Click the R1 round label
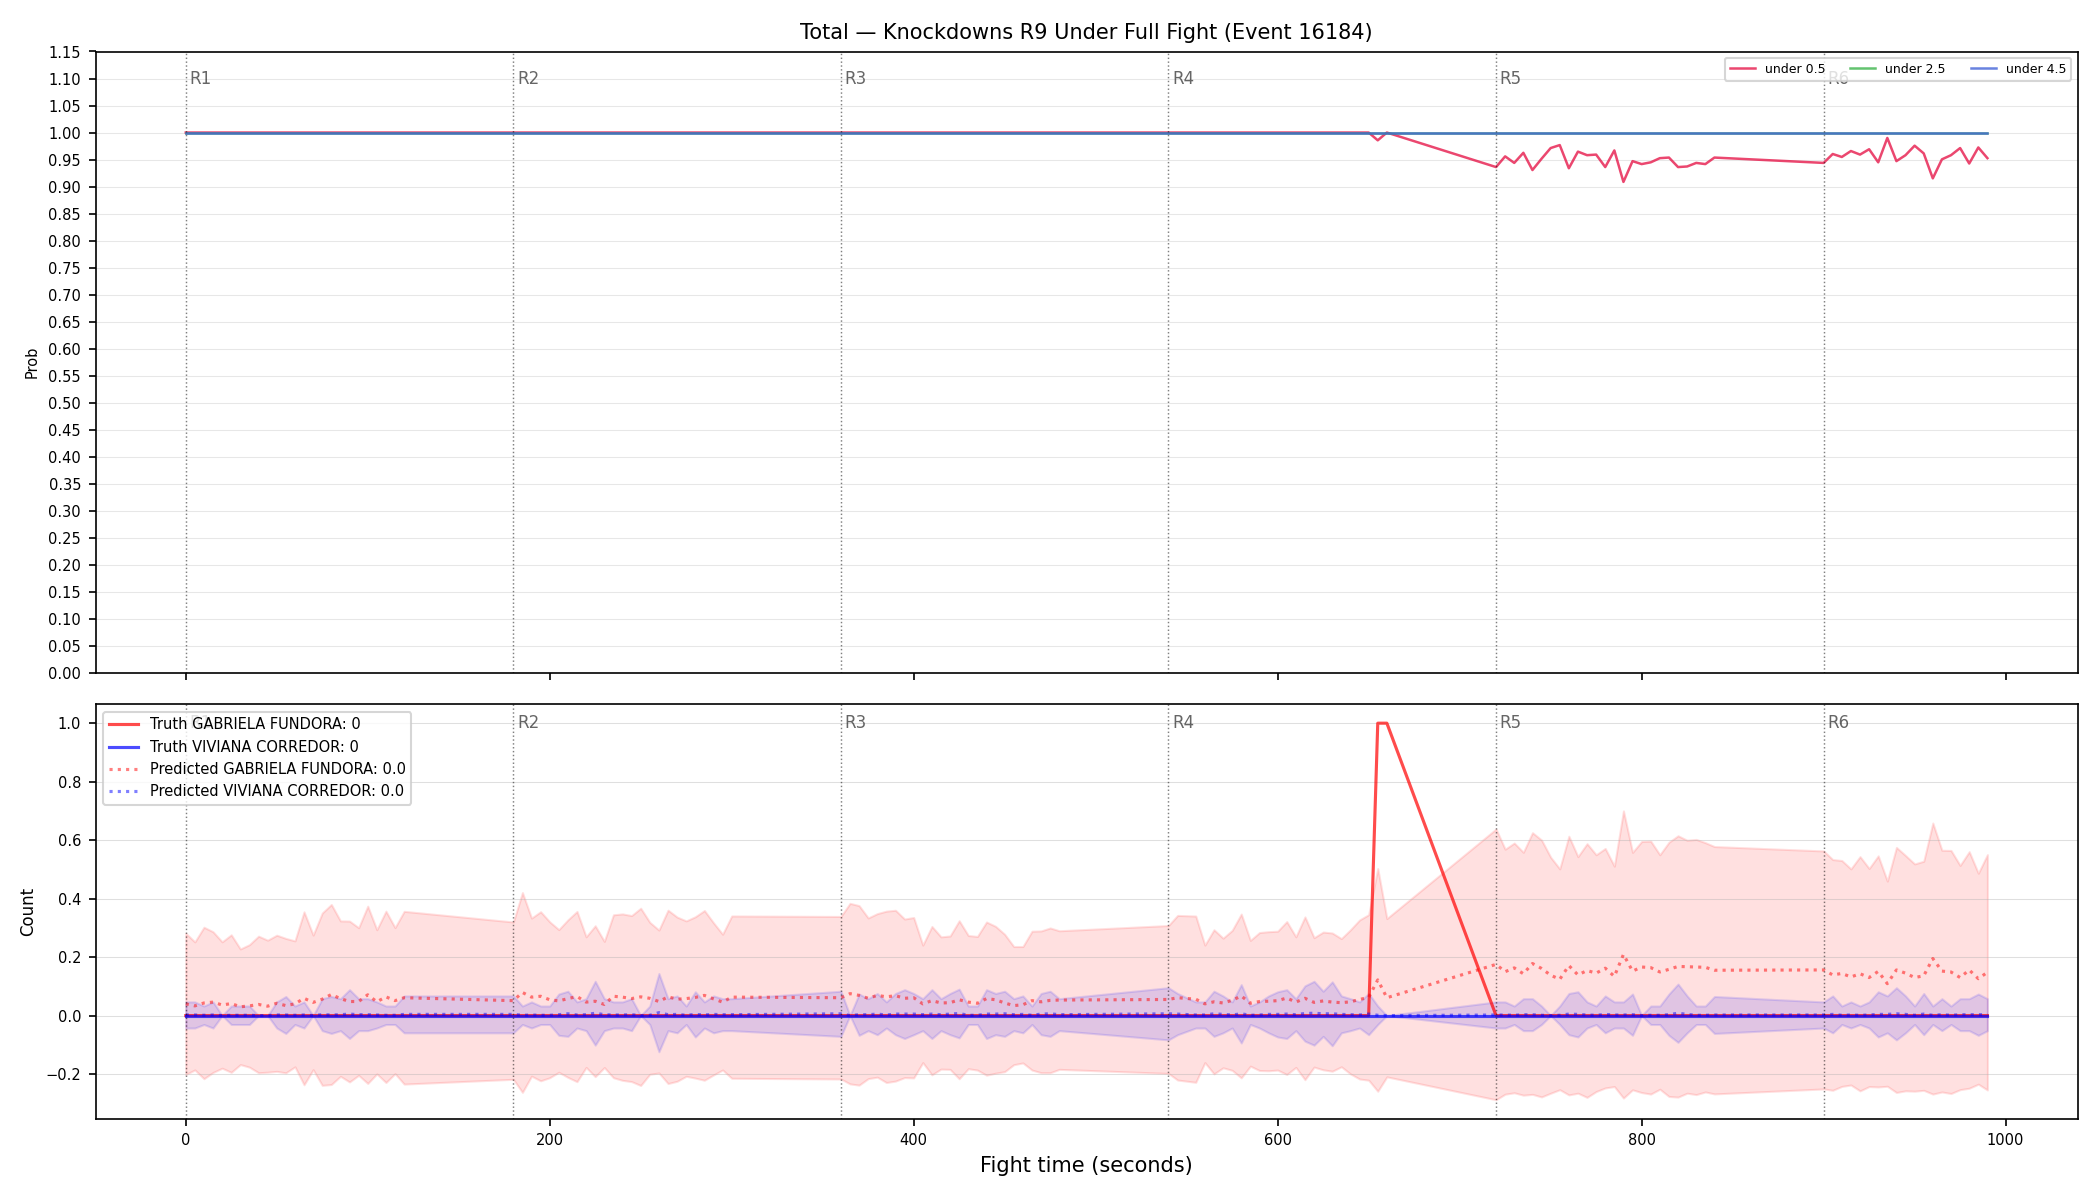2100x1200 pixels. (x=200, y=78)
